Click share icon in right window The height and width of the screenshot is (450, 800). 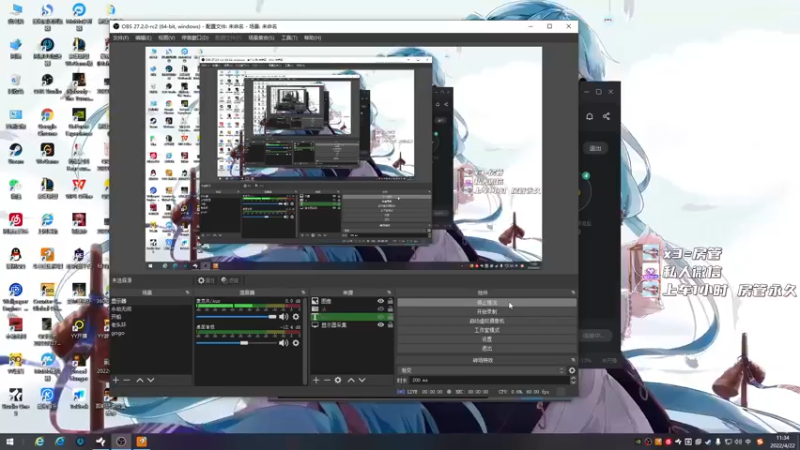(606, 116)
